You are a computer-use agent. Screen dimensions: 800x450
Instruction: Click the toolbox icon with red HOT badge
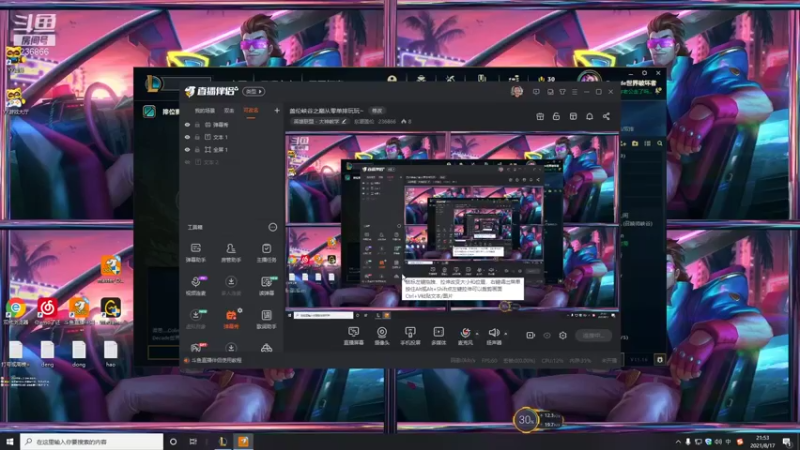[195, 348]
